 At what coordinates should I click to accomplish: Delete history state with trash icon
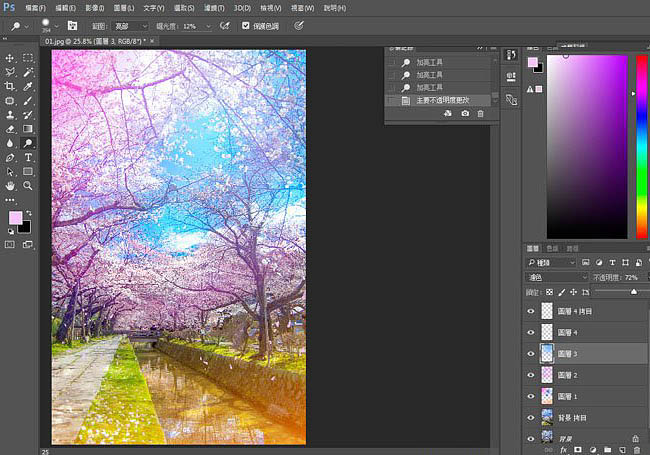click(x=480, y=115)
